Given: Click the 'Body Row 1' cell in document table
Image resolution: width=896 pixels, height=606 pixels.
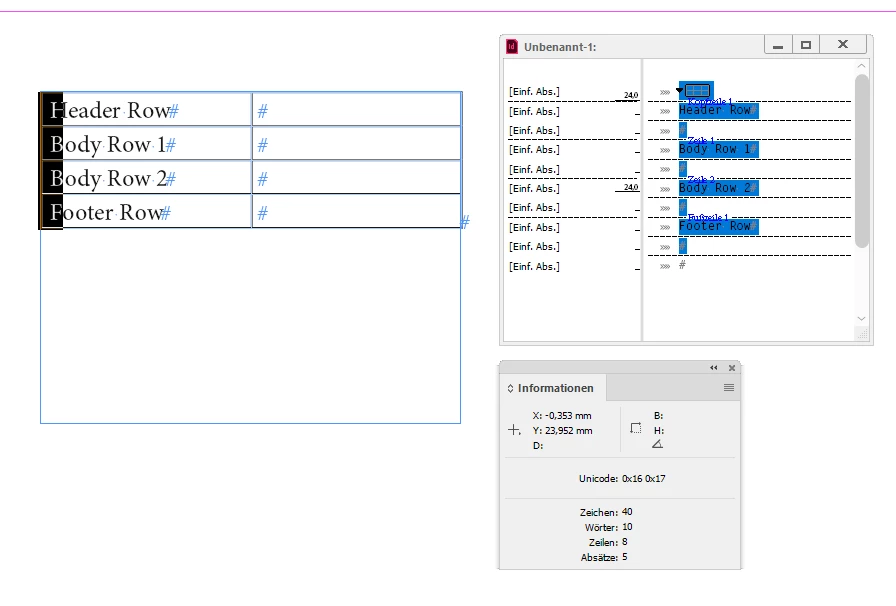Looking at the screenshot, I should 146,143.
